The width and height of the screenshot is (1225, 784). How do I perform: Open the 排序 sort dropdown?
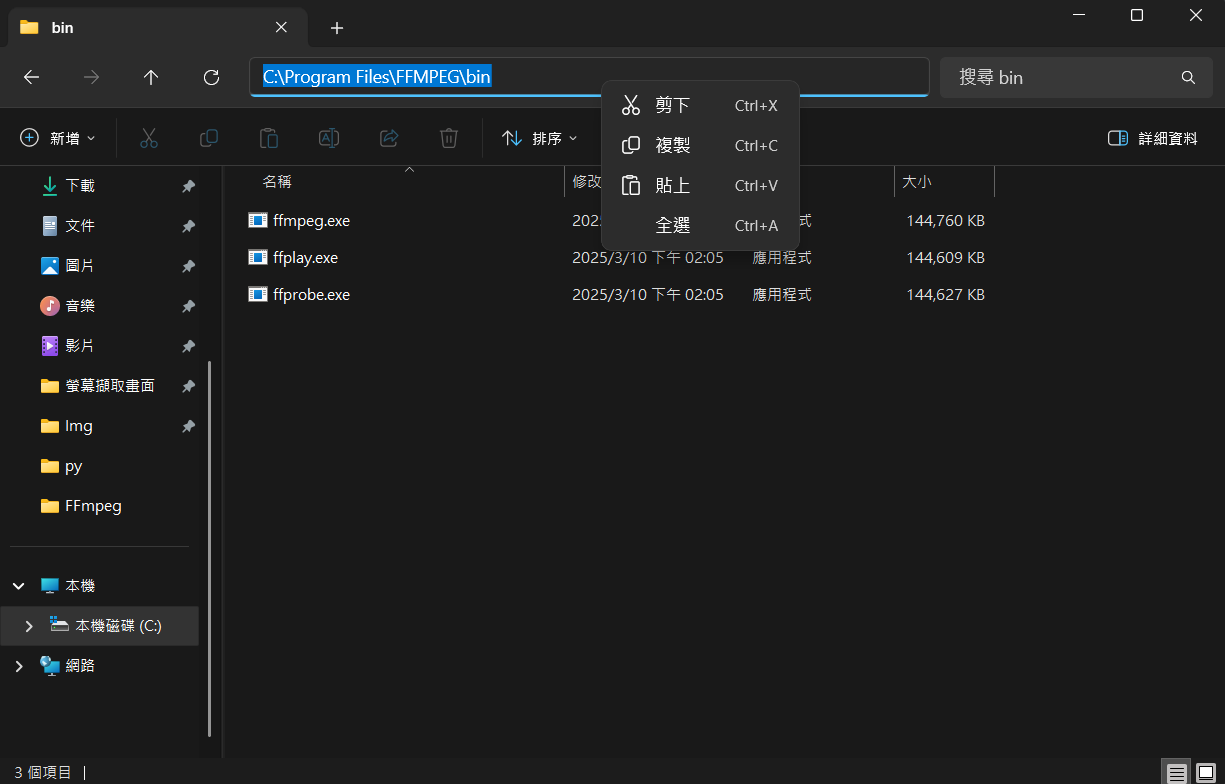coord(540,138)
